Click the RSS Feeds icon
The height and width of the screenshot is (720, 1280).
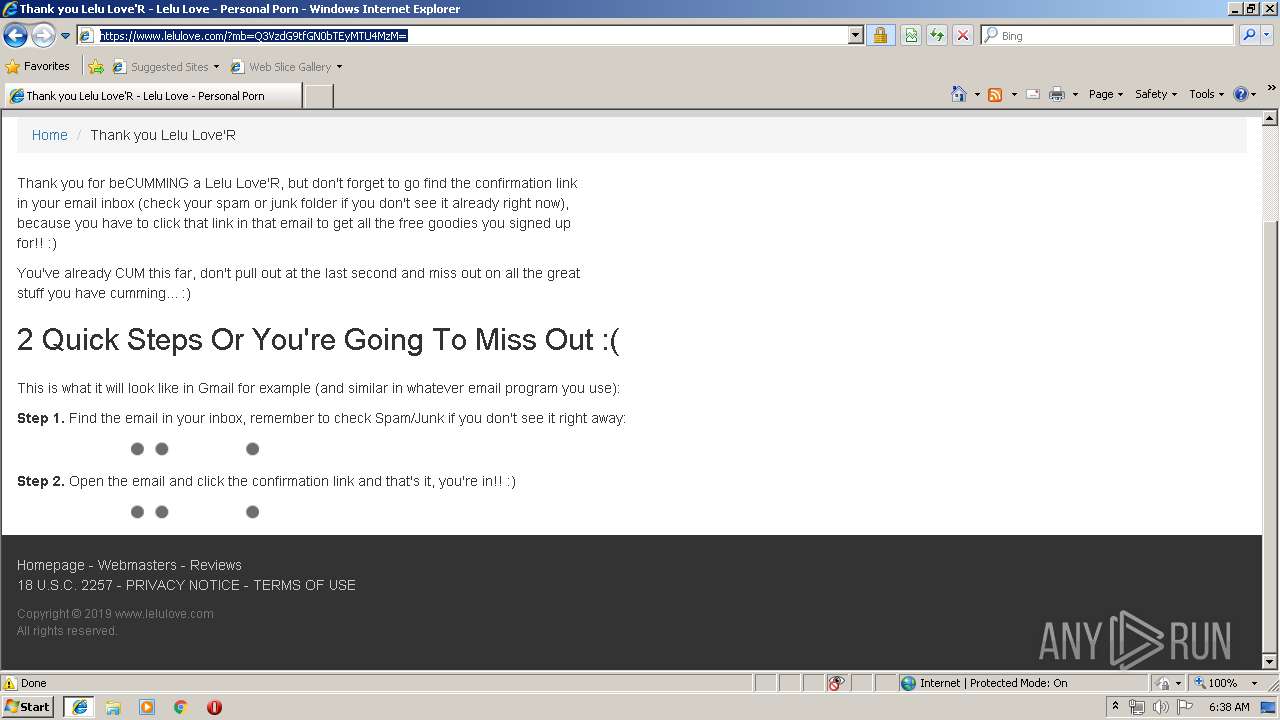pyautogui.click(x=995, y=94)
